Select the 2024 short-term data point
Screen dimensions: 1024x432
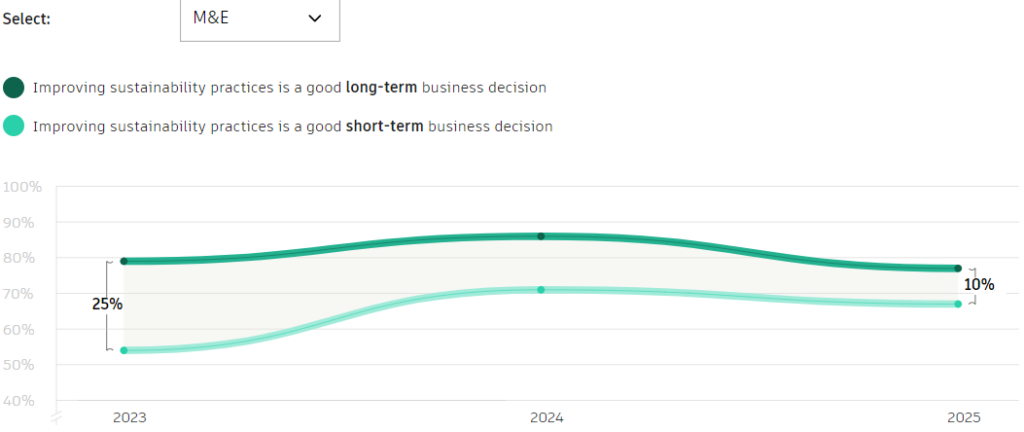[541, 290]
